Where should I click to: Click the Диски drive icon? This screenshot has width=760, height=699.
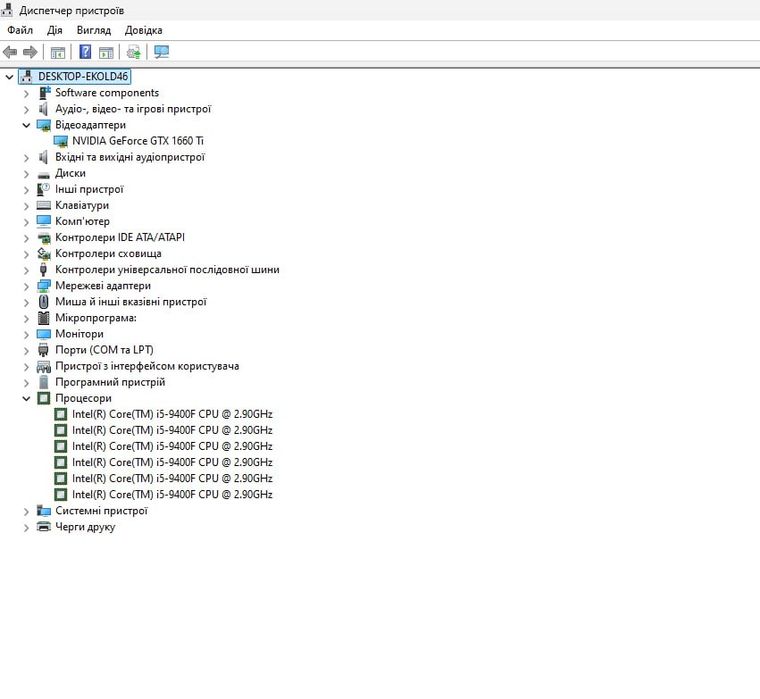[44, 174]
